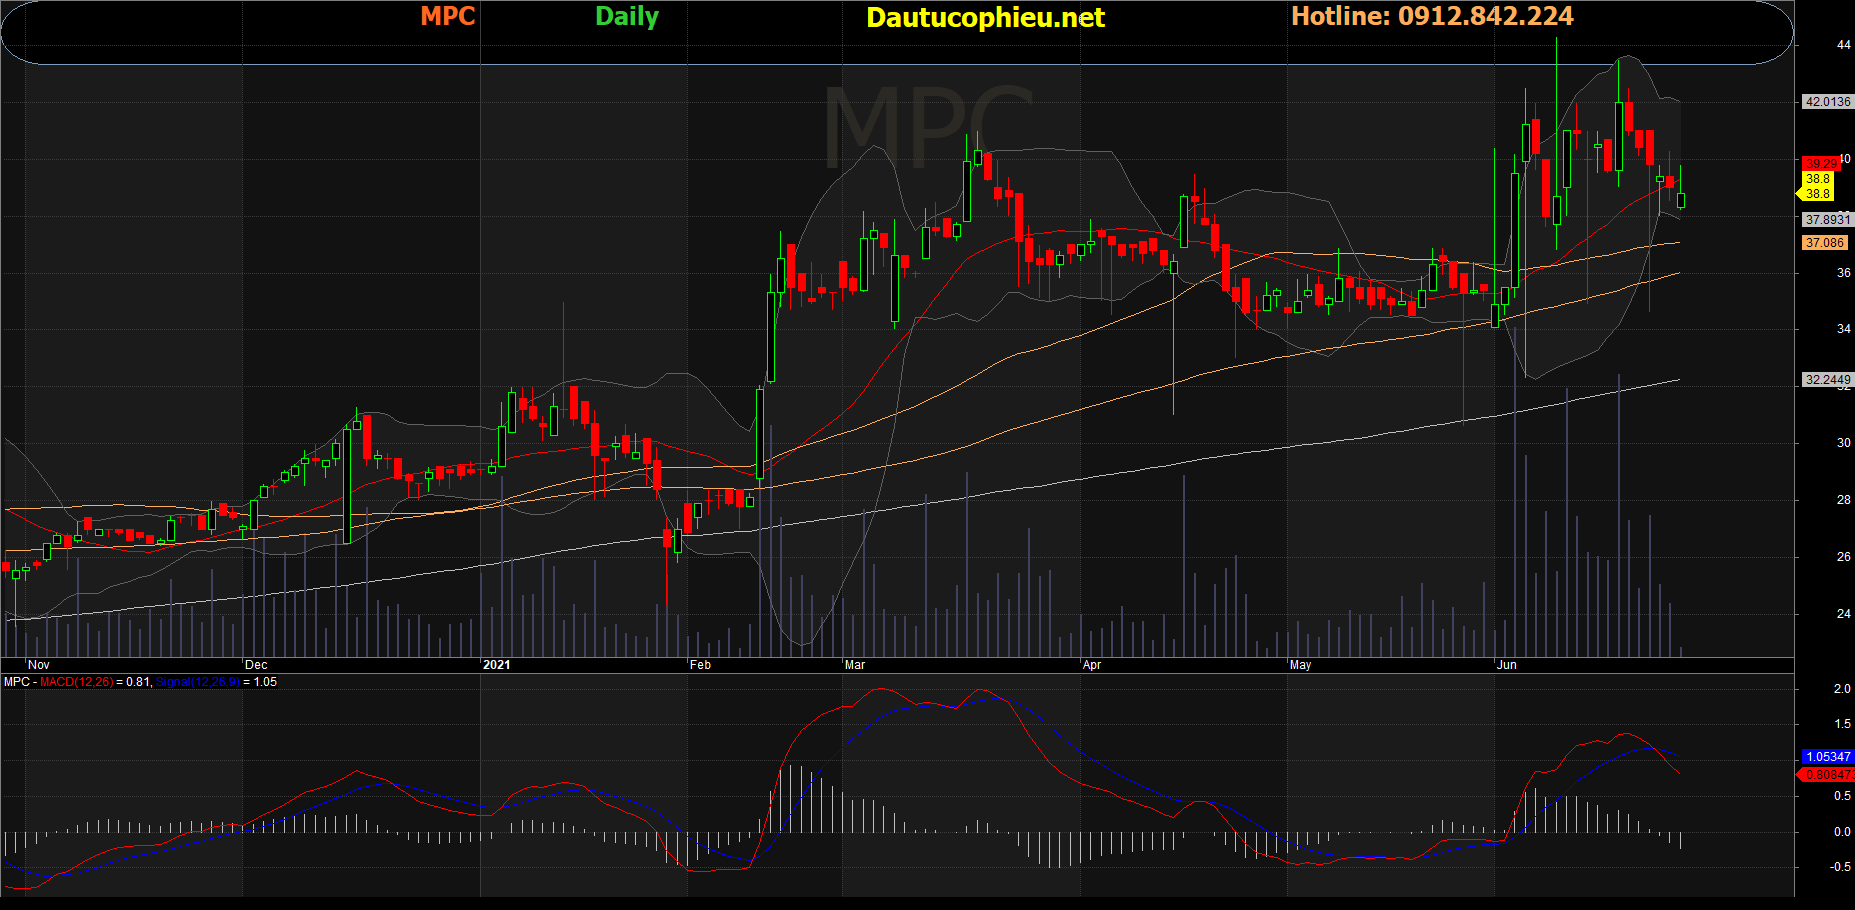Click the 0.0 MACD axis label
The height and width of the screenshot is (910, 1855).
click(1842, 832)
